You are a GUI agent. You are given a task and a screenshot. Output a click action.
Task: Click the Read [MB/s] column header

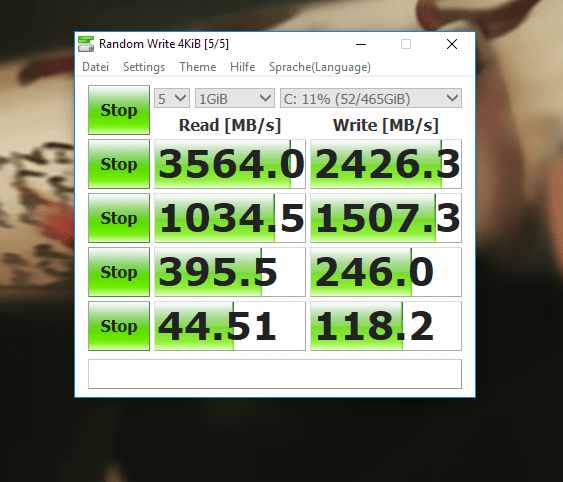pos(230,125)
